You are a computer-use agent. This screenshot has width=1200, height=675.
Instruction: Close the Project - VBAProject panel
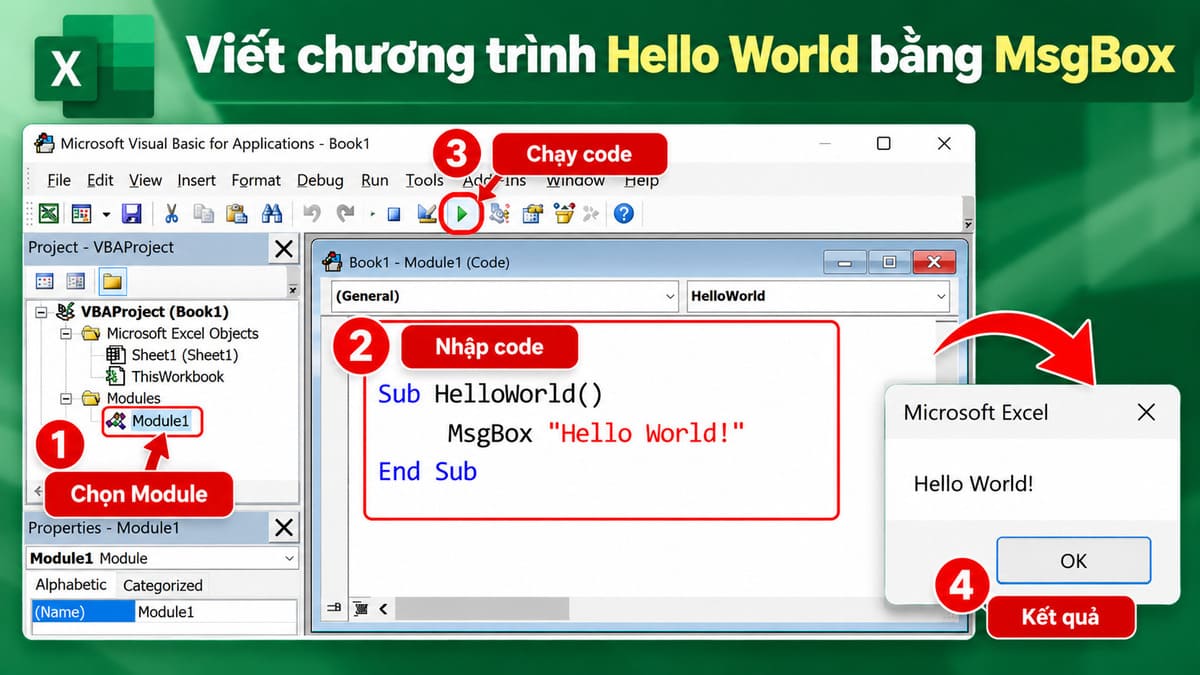[284, 248]
